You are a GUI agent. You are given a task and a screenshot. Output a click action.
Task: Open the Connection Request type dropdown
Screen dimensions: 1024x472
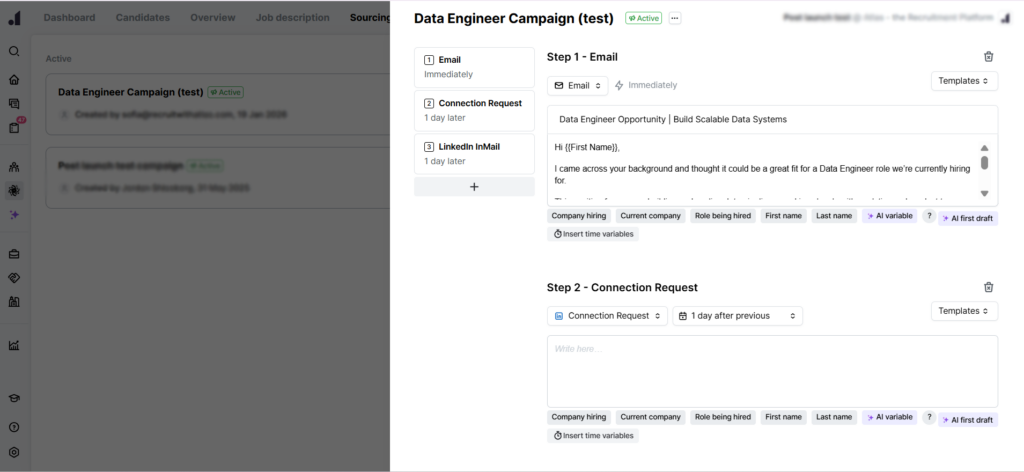click(x=607, y=316)
